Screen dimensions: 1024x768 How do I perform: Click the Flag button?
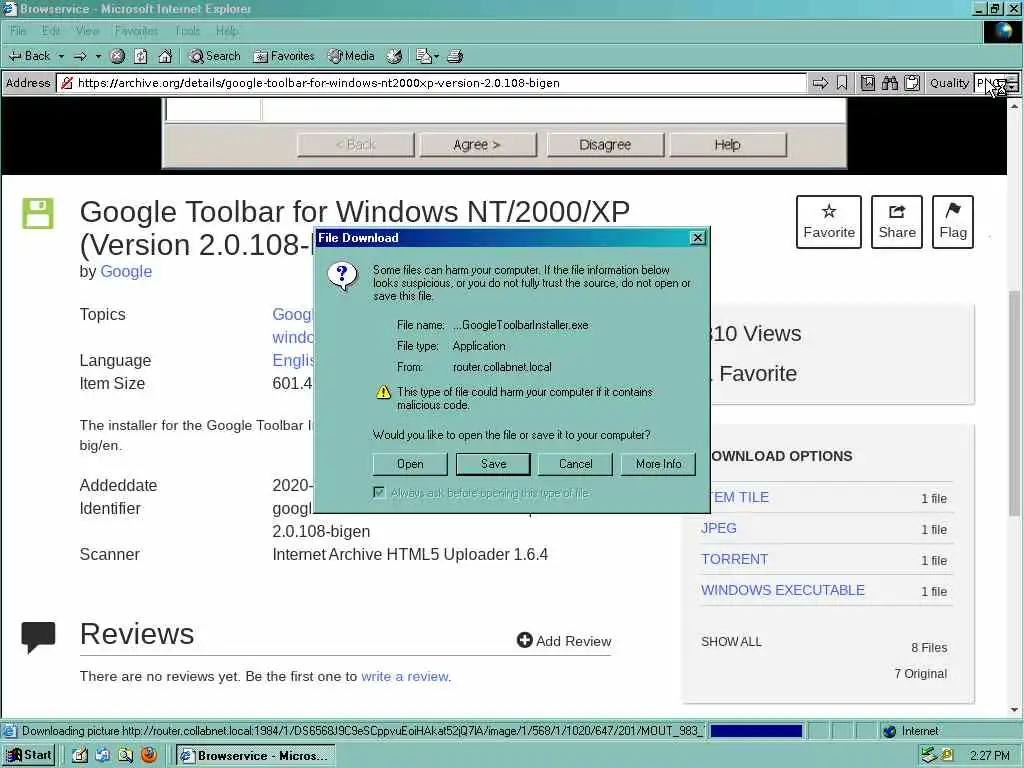pos(953,221)
